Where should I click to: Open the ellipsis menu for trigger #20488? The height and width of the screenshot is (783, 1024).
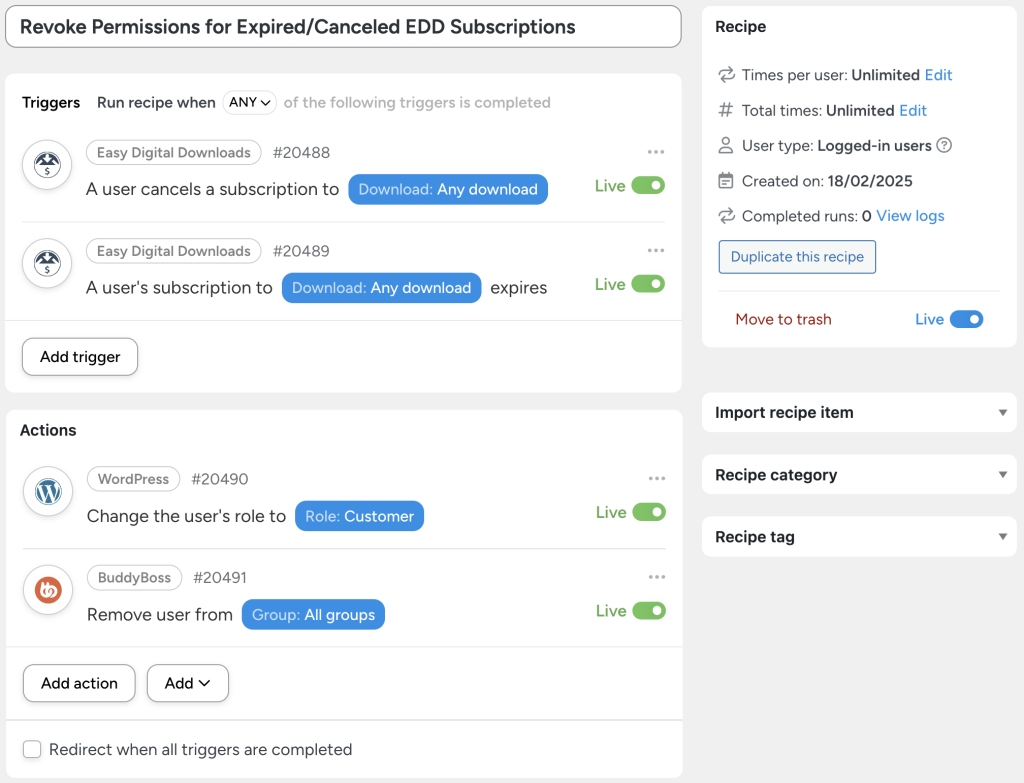656,151
